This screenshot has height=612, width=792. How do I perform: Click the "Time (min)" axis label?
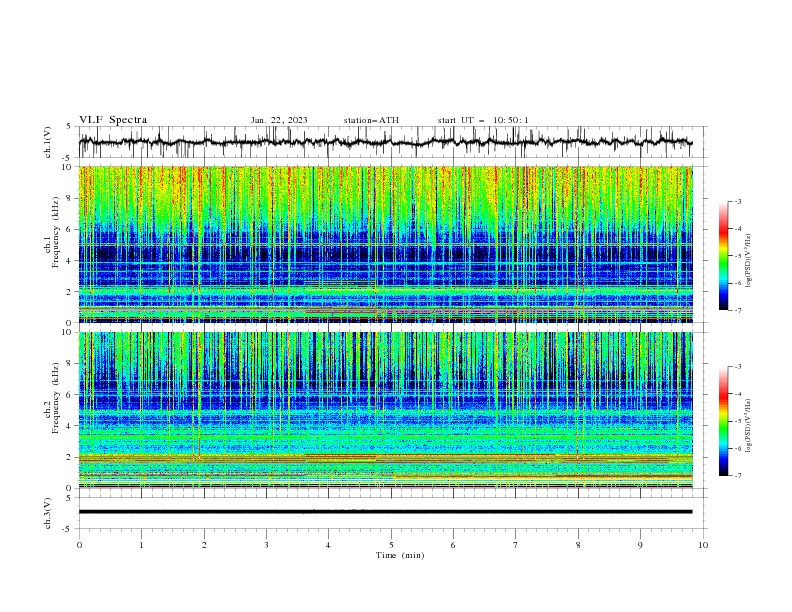coord(400,555)
